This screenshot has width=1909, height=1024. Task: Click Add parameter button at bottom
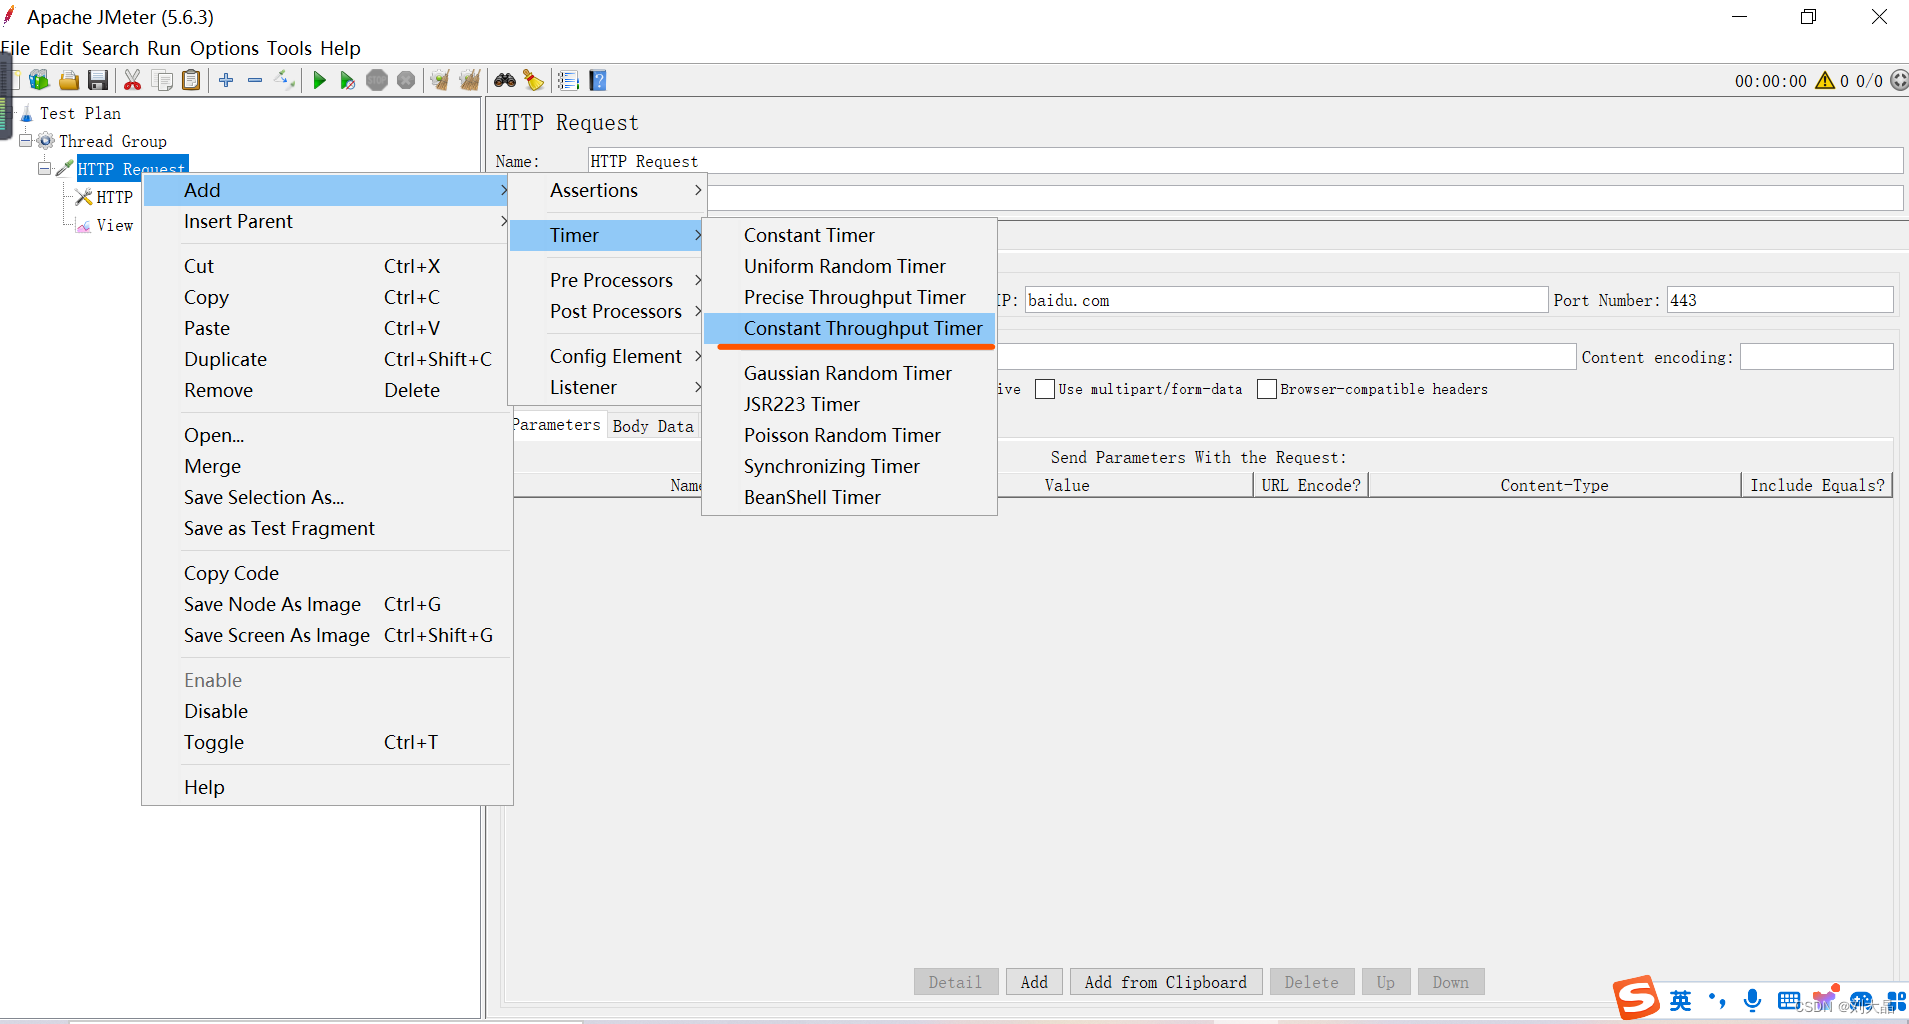coord(1034,982)
